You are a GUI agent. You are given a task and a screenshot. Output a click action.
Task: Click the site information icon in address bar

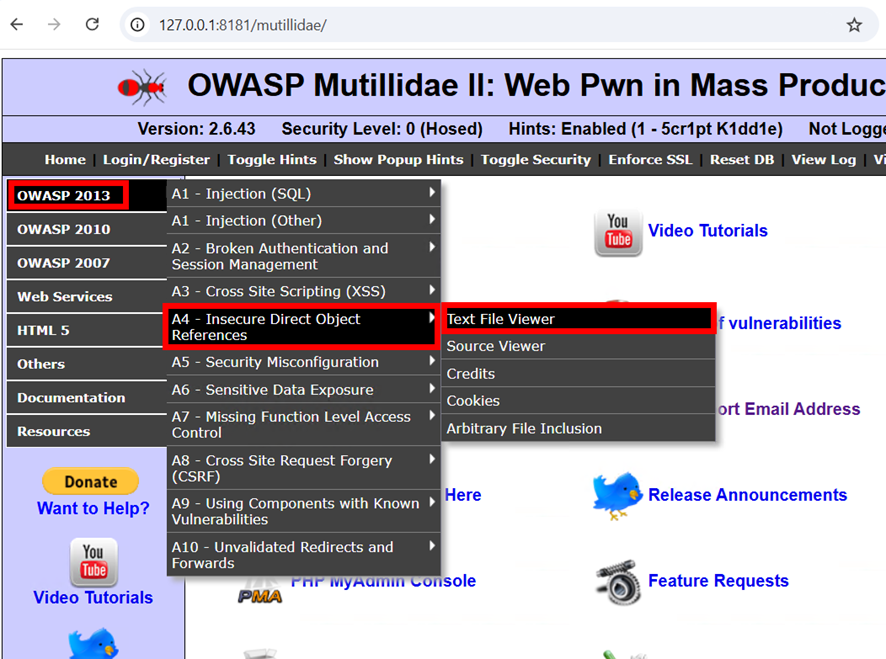click(137, 25)
